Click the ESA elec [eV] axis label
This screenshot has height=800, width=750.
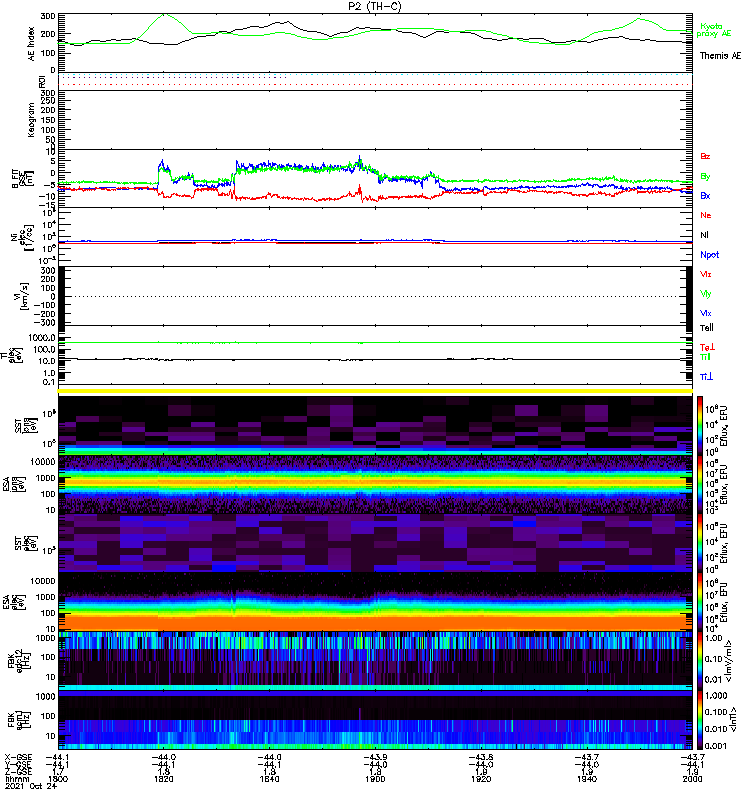point(15,601)
